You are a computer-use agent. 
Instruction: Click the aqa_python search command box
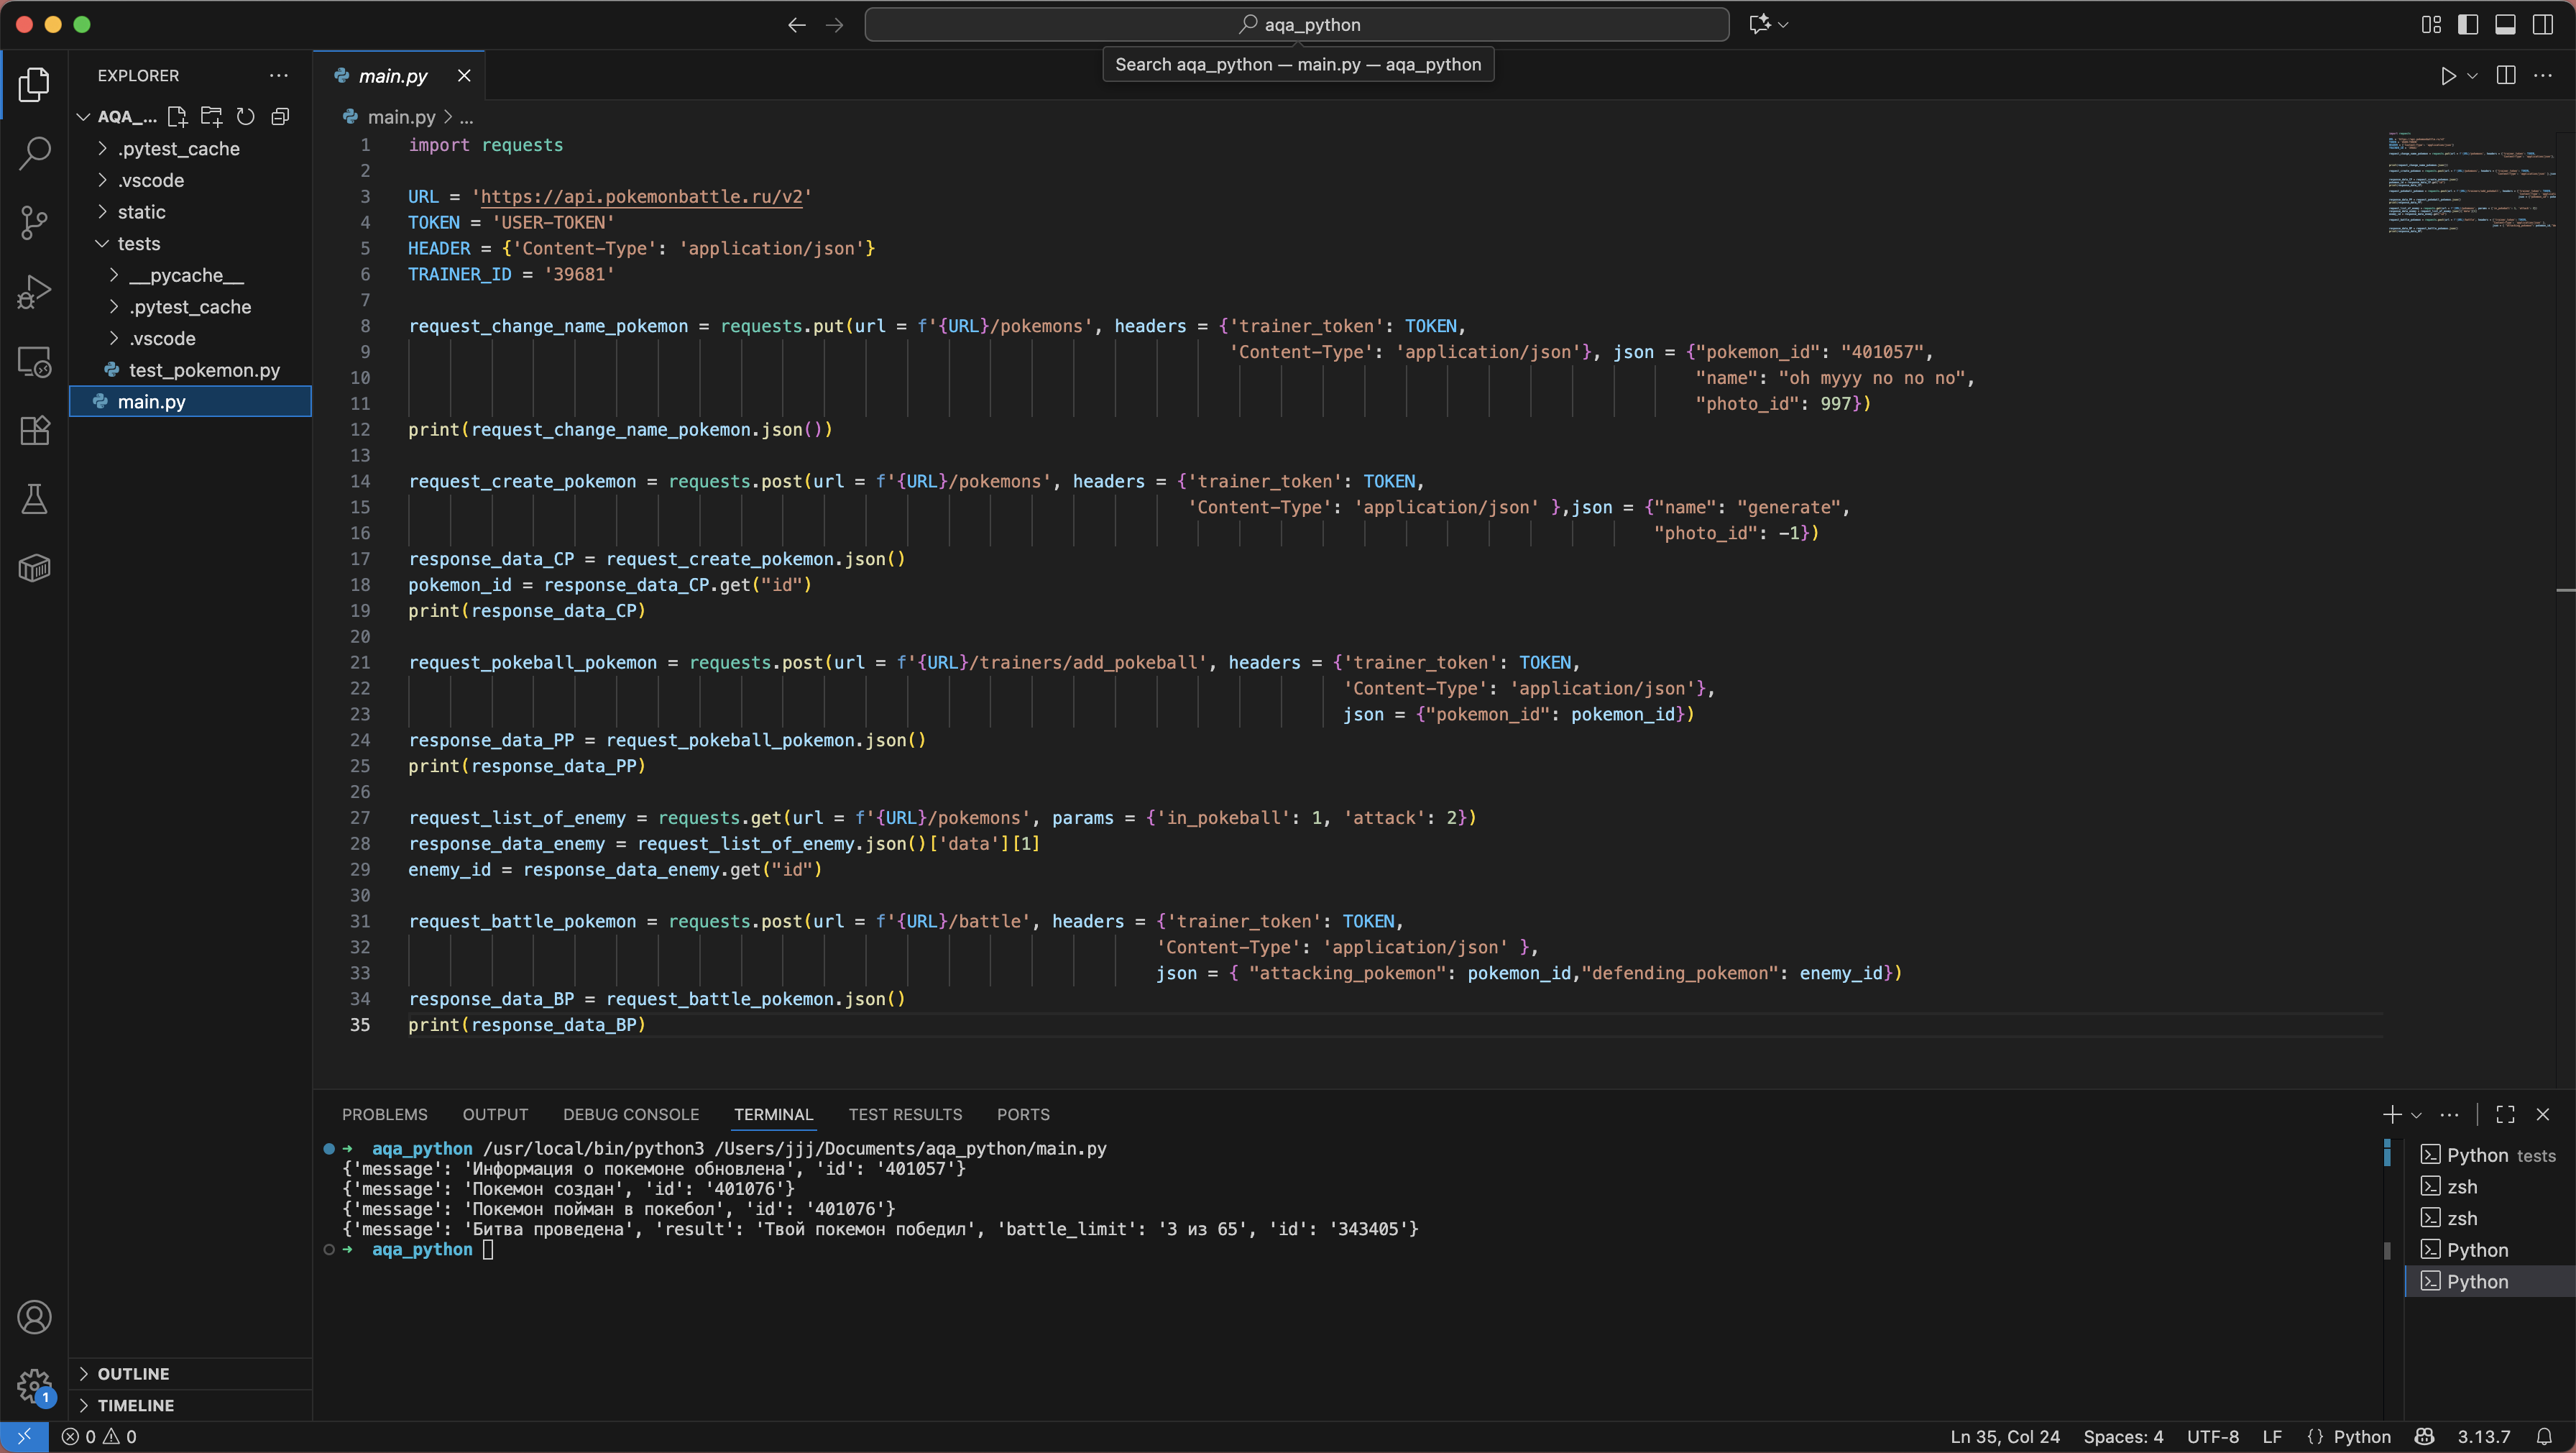click(x=1296, y=25)
